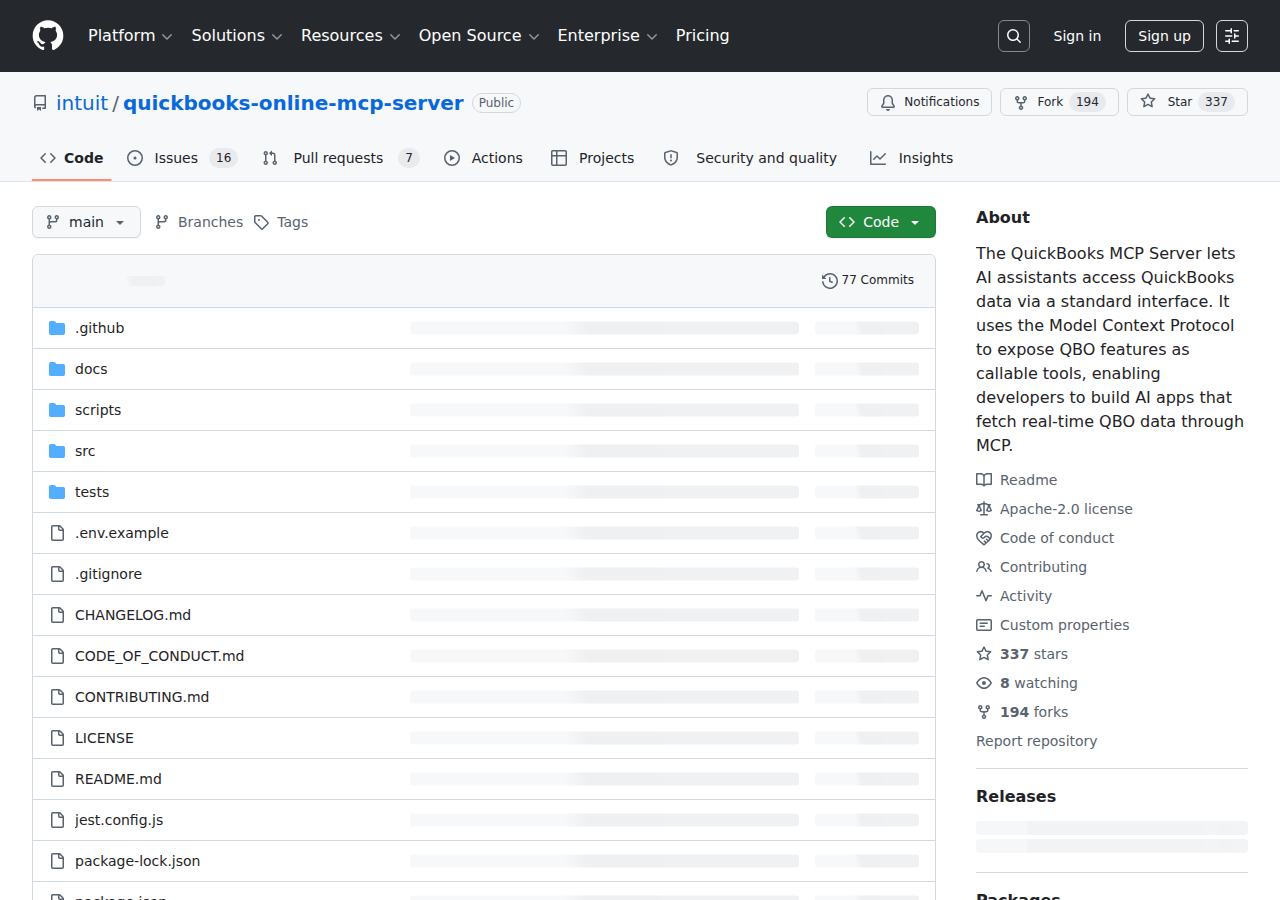Click the heart icon beside Code of conduct

point(984,538)
